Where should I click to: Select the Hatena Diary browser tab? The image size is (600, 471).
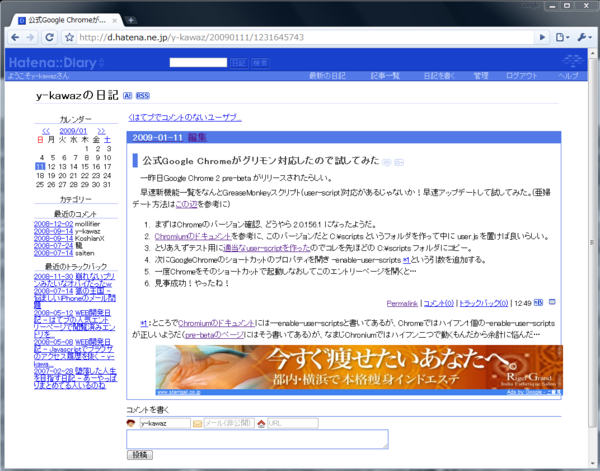(65, 20)
